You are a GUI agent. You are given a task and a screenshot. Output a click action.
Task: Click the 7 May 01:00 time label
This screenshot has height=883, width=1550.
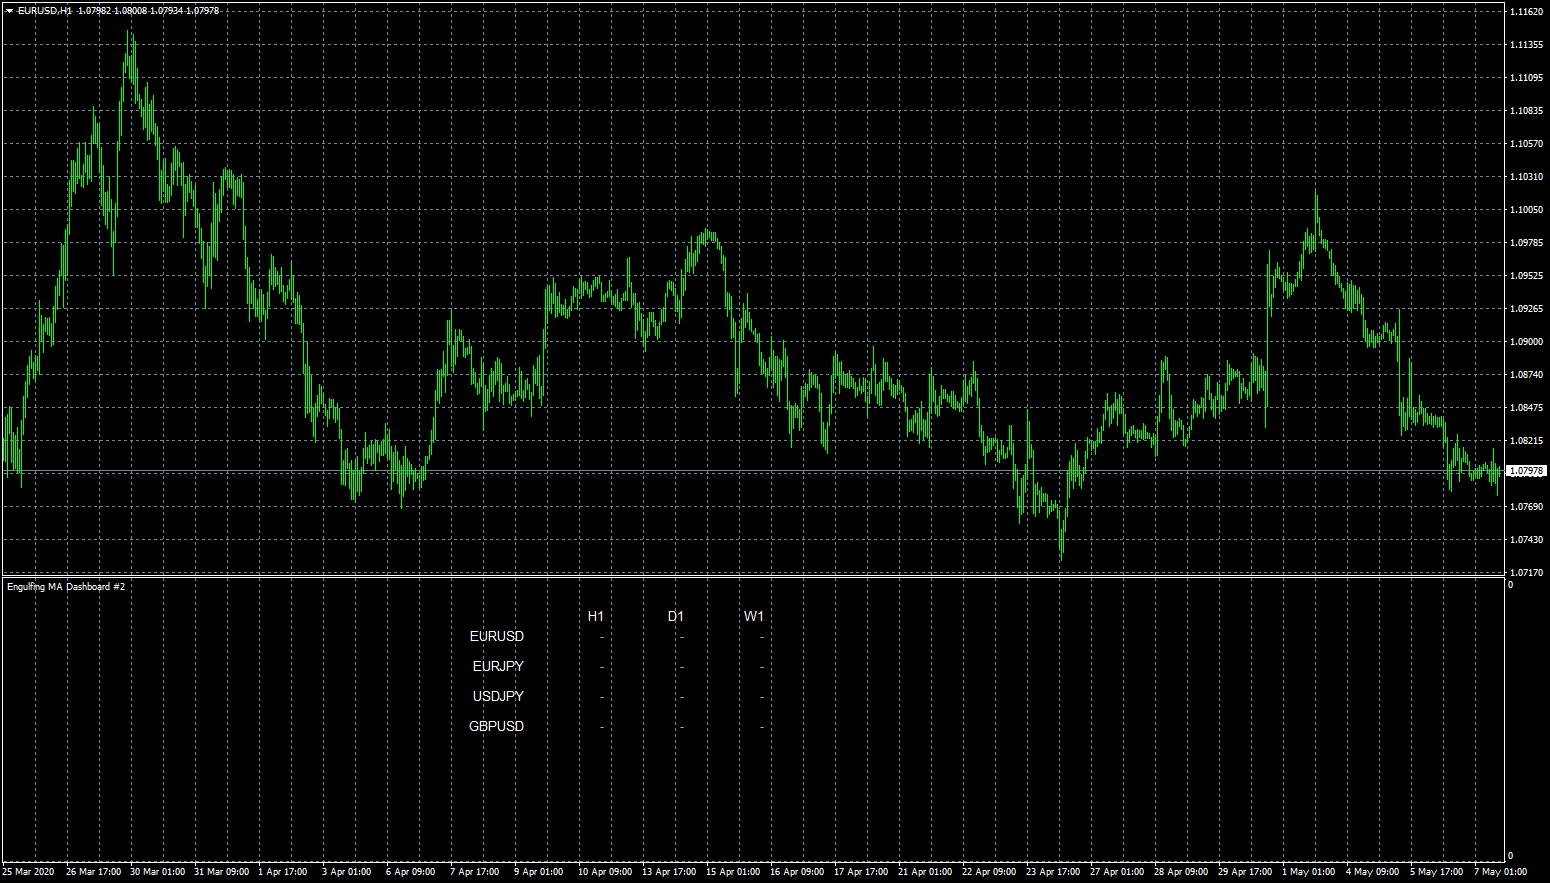pyautogui.click(x=1500, y=872)
